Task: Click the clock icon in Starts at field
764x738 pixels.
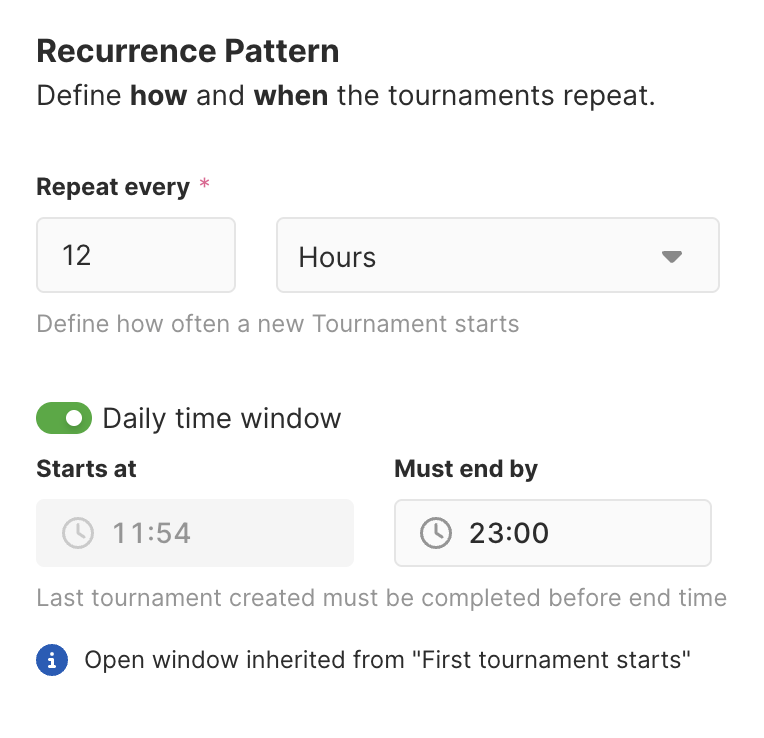Action: 78,533
